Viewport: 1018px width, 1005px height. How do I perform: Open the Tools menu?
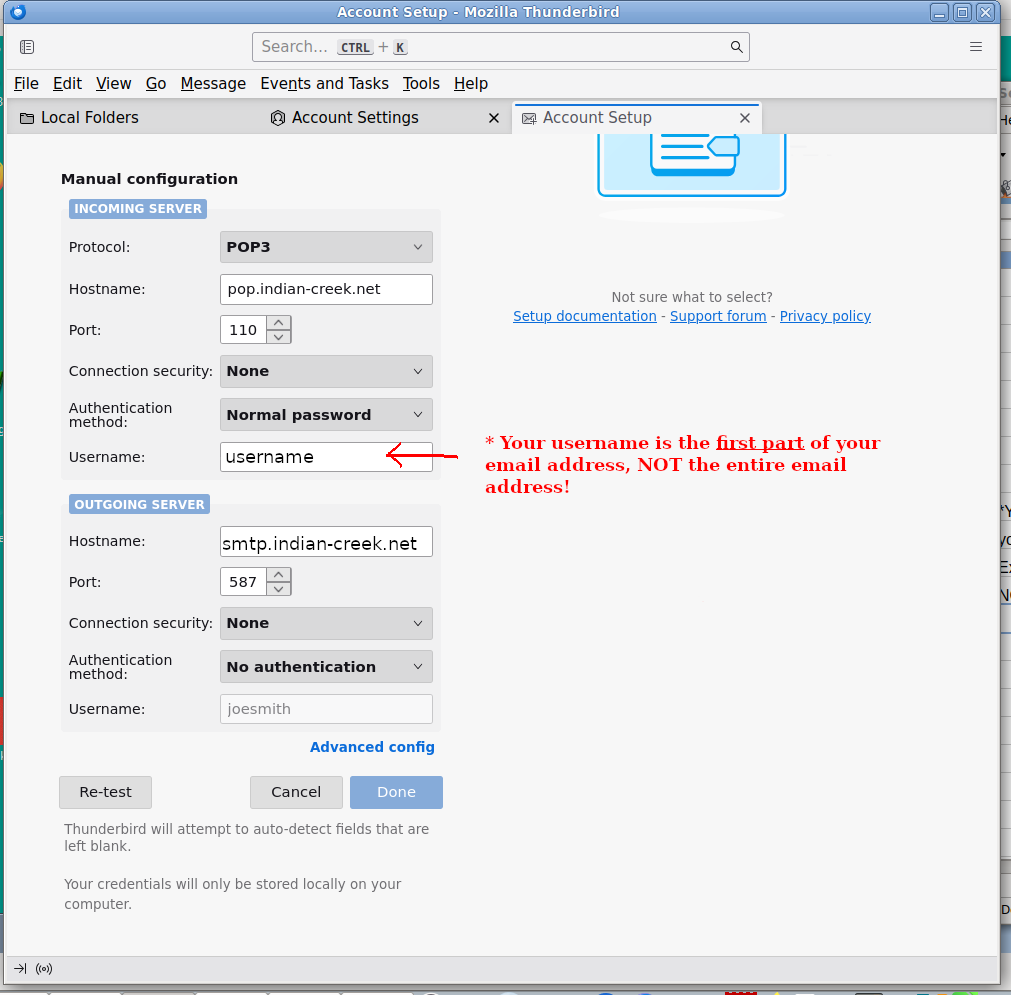(421, 84)
